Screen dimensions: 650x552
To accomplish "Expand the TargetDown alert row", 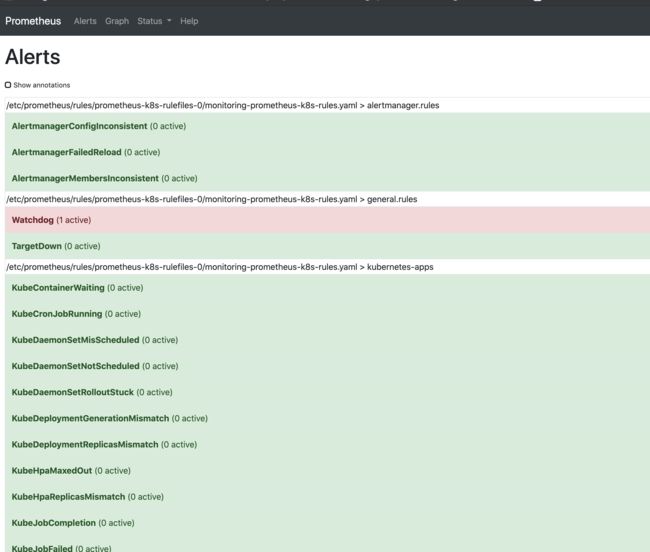I will click(x=327, y=246).
